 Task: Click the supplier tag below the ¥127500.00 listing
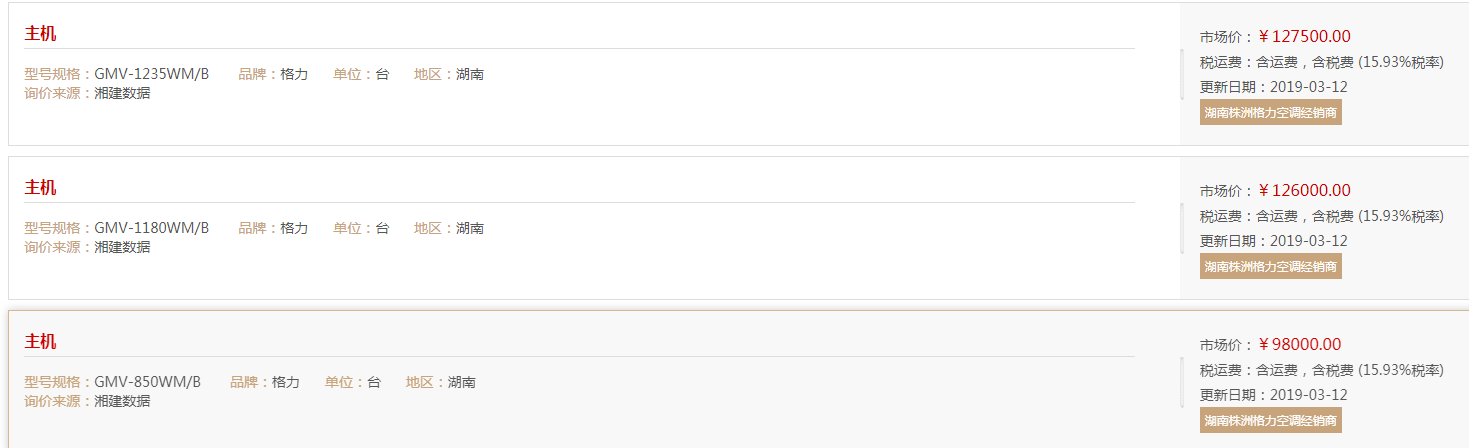pos(1270,112)
